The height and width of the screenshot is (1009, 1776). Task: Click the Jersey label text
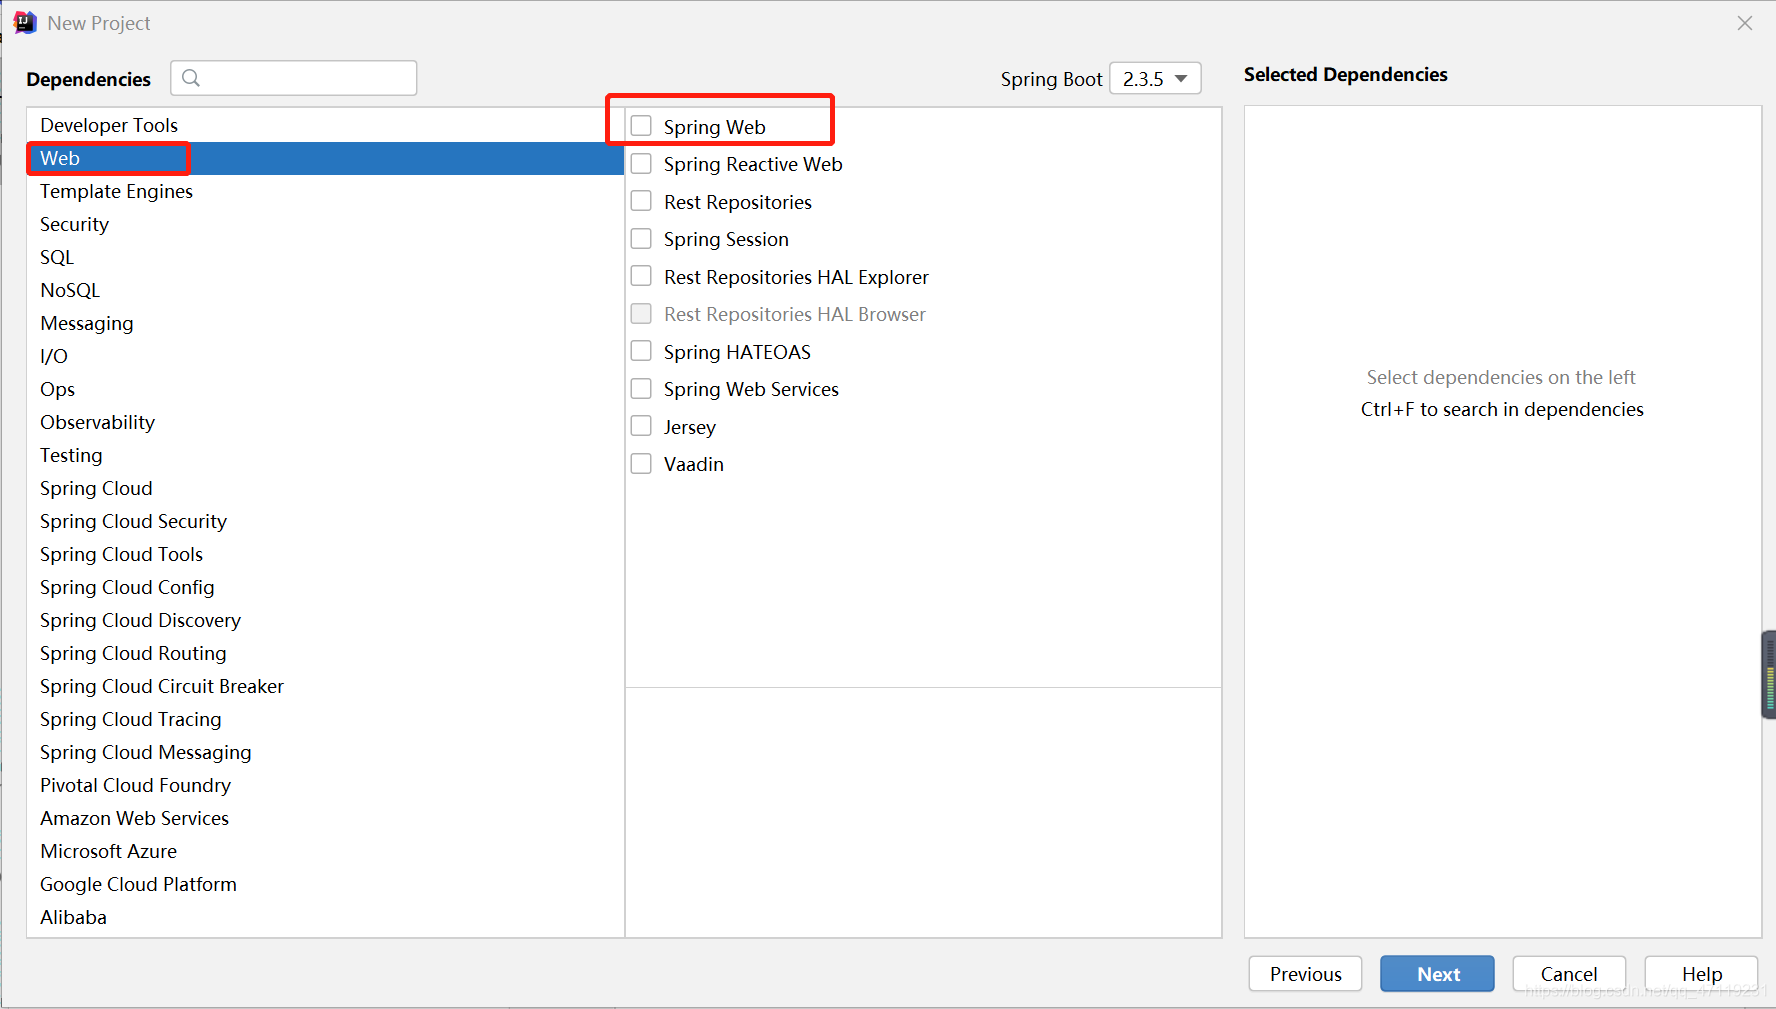tap(690, 427)
